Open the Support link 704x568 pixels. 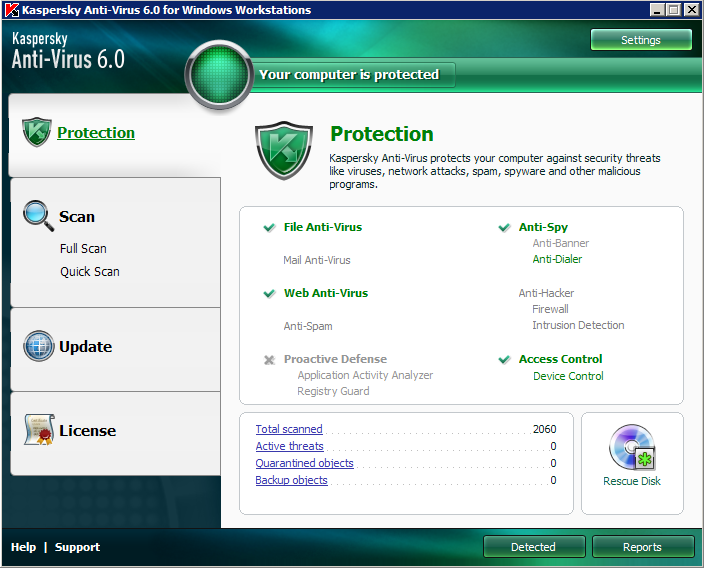coord(77,547)
